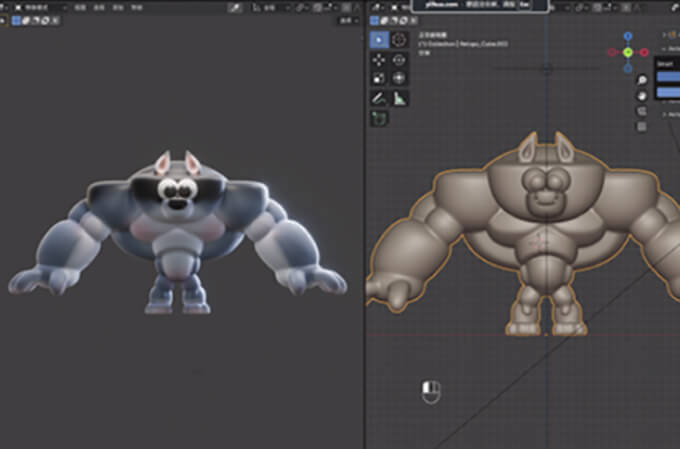Toggle camera view in right viewport
This screenshot has height=449, width=680.
(641, 111)
